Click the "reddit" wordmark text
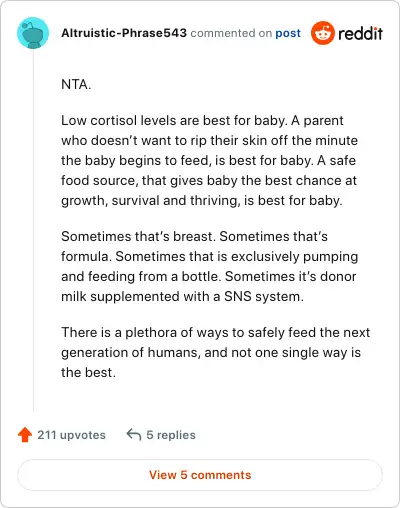Image resolution: width=400 pixels, height=508 pixels. point(360,33)
